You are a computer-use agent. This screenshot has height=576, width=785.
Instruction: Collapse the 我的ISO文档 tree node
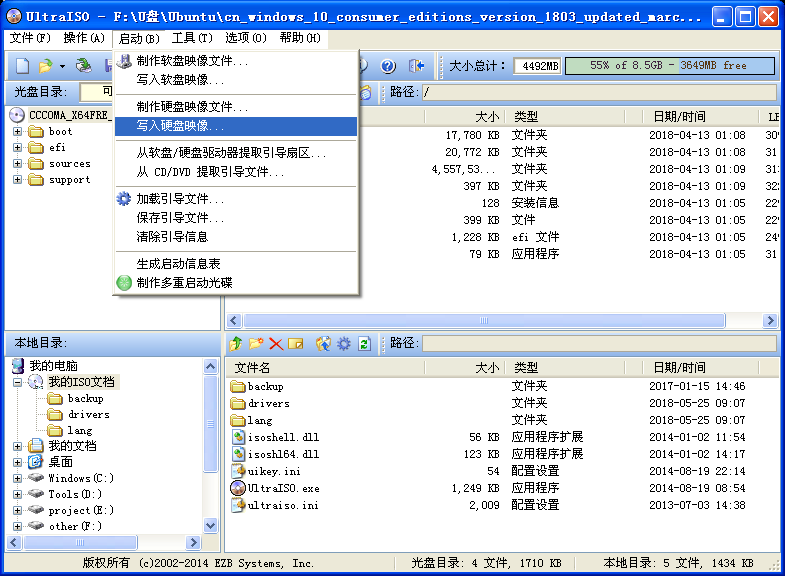click(x=18, y=382)
